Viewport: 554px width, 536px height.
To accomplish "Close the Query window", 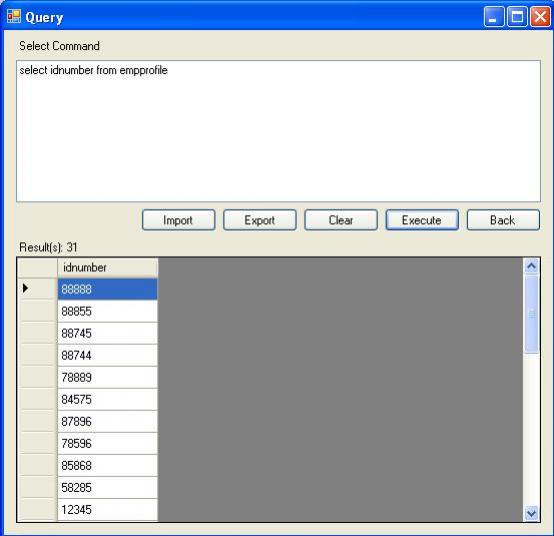I will tap(540, 17).
